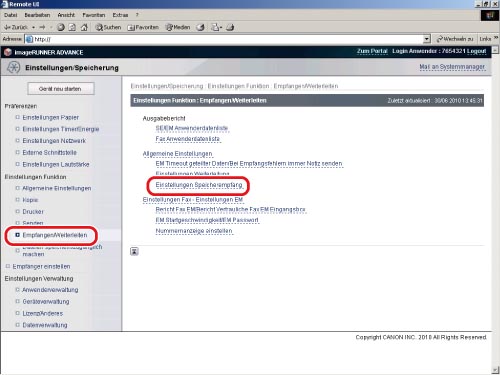Open Nummernanzeige einstellen link
500x375 pixels.
click(194, 231)
